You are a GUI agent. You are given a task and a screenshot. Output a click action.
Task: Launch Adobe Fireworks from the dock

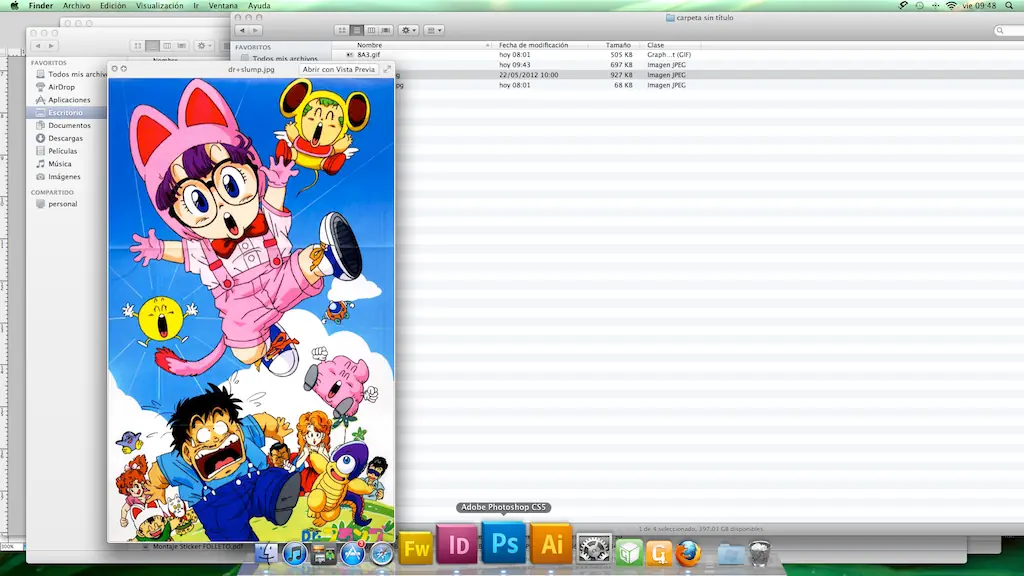pos(415,547)
